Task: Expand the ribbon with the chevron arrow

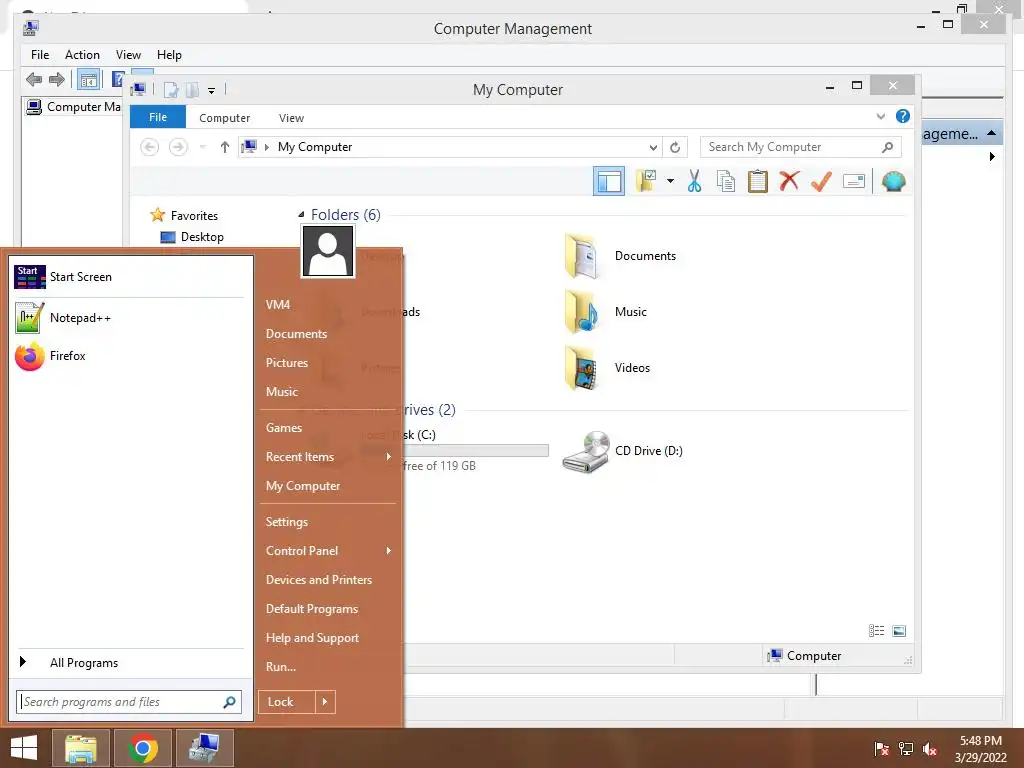Action: [x=880, y=116]
